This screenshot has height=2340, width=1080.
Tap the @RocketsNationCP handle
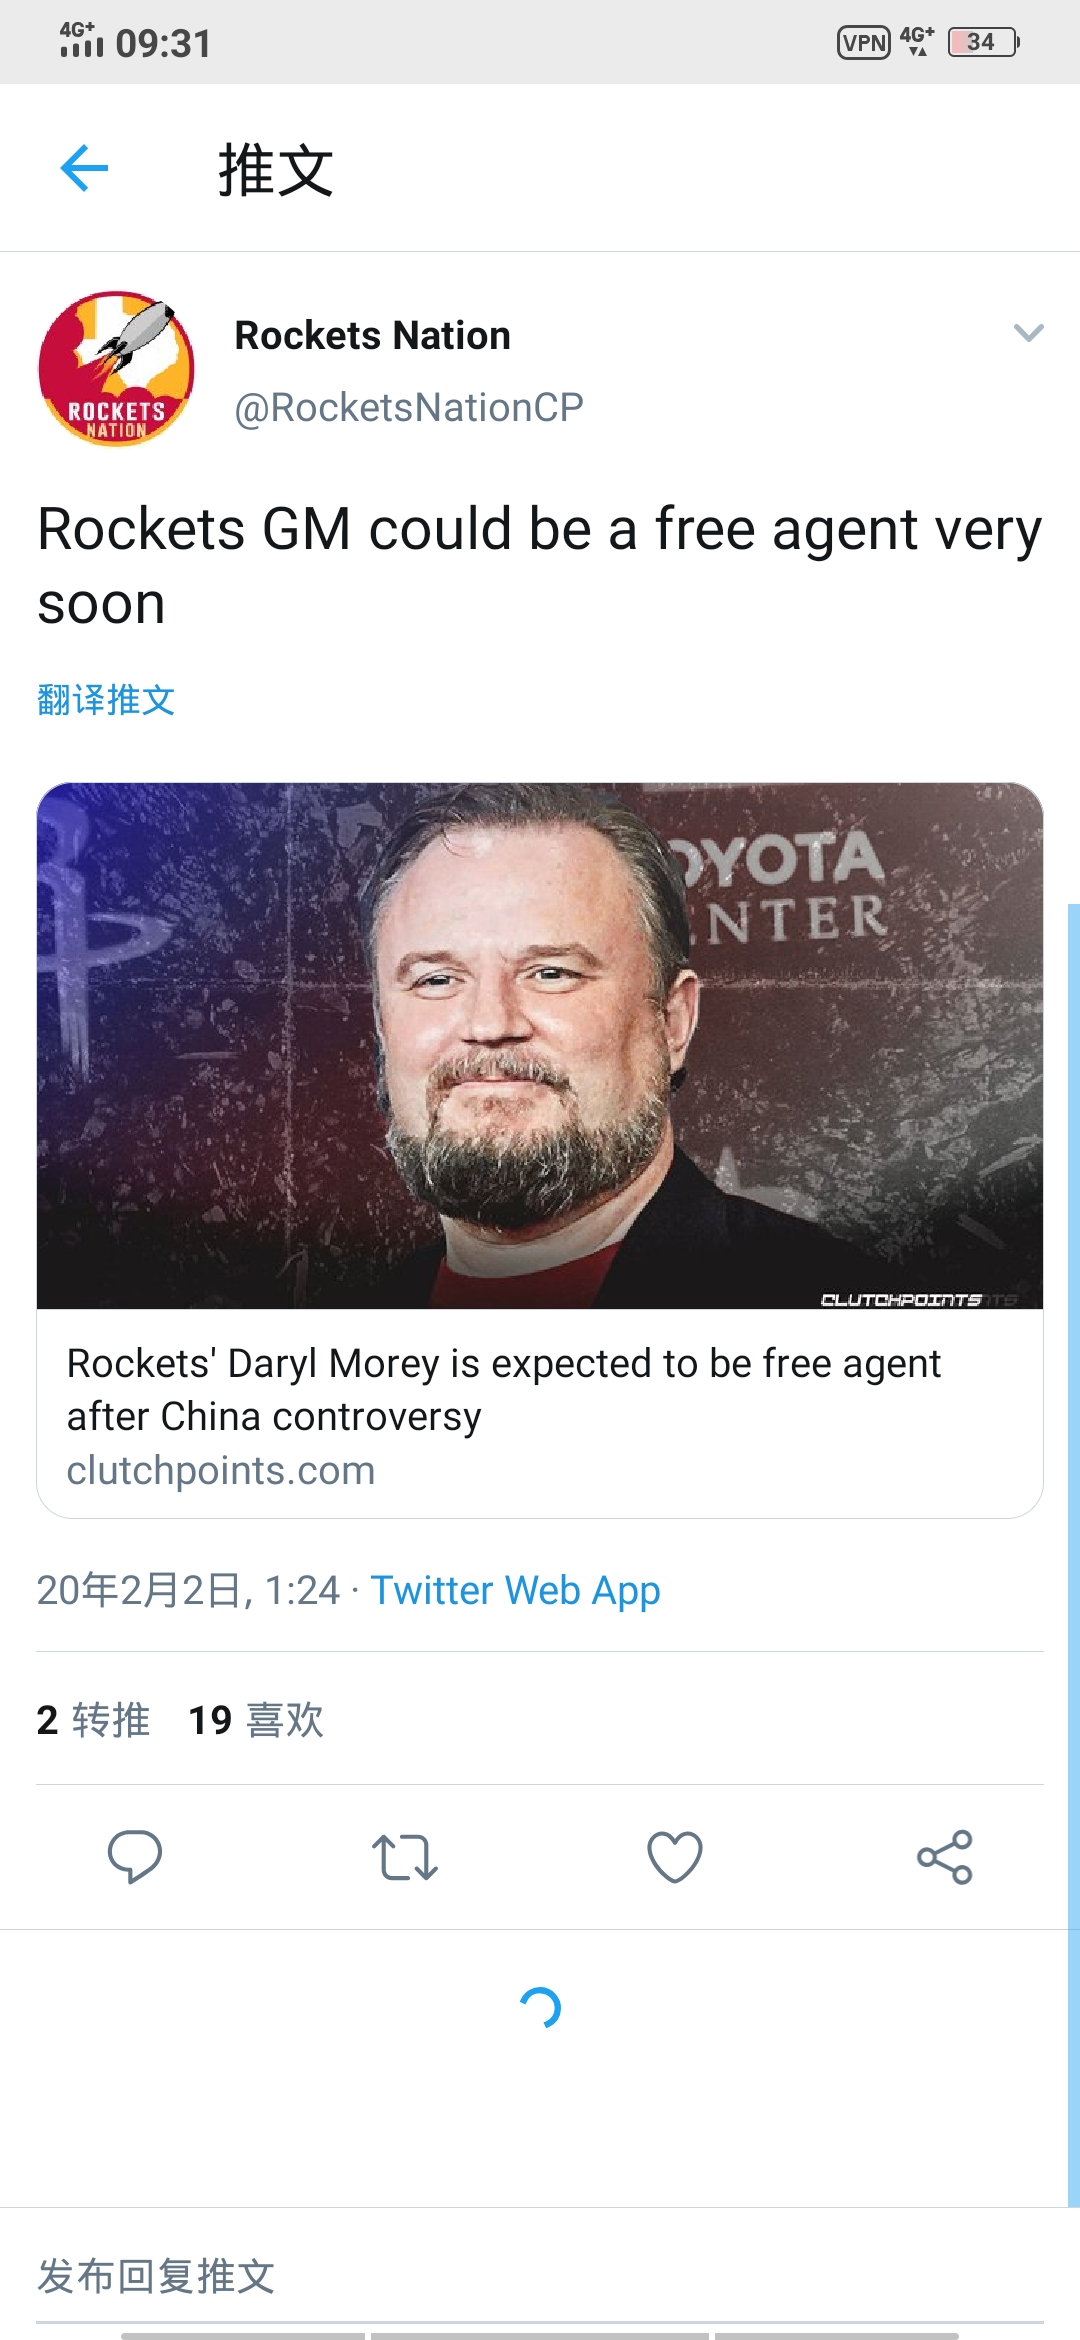click(x=409, y=407)
